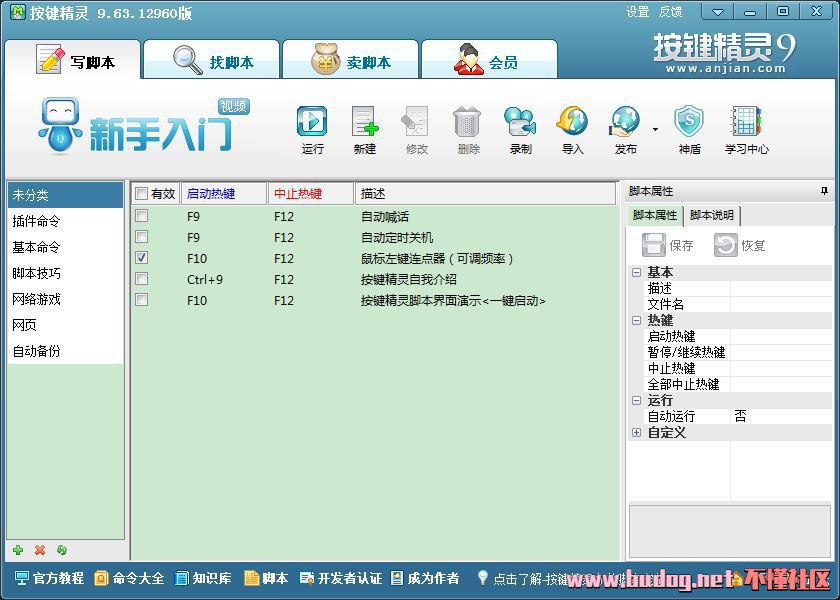
Task: Select the 脚本属性 sub-tab
Action: pos(655,215)
